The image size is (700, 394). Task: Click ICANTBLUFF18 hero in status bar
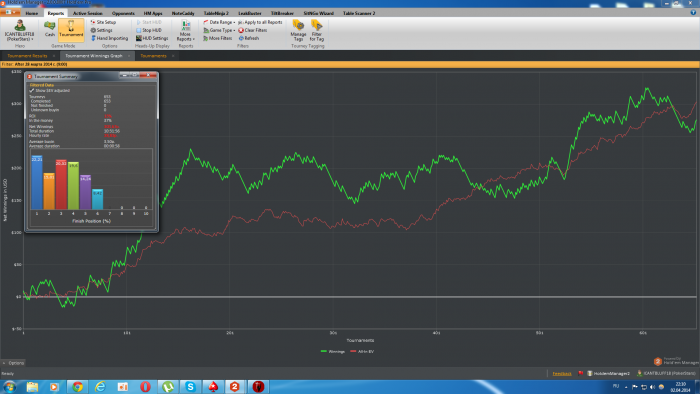[666, 373]
